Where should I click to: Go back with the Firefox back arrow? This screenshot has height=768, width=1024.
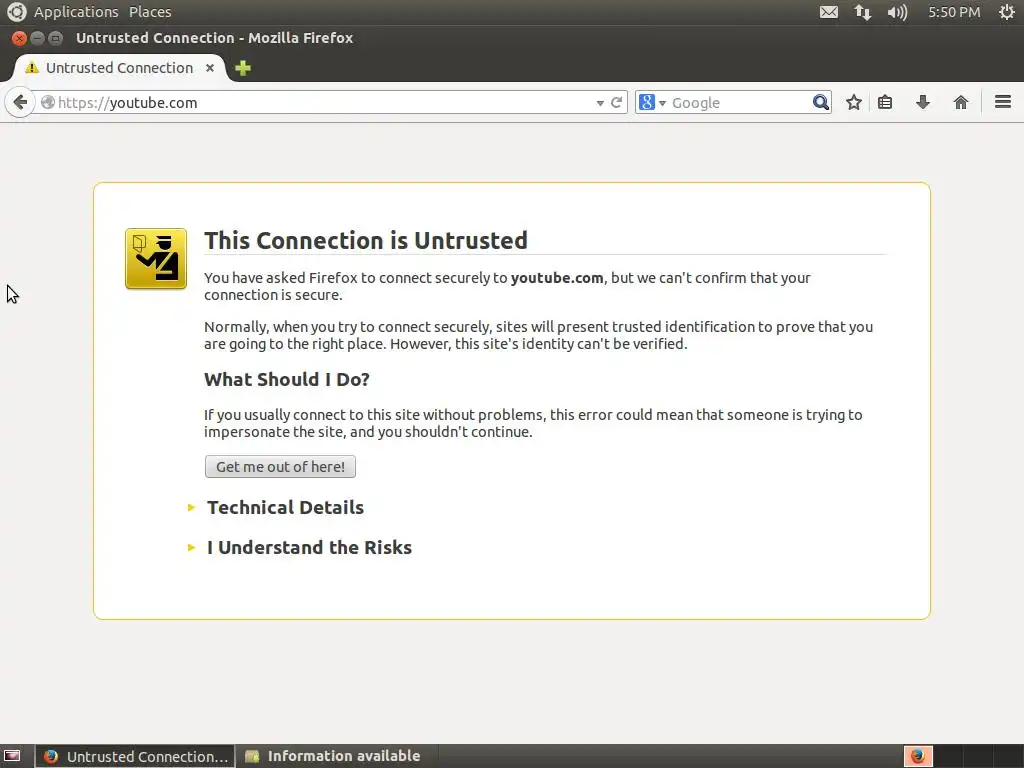[x=20, y=103]
